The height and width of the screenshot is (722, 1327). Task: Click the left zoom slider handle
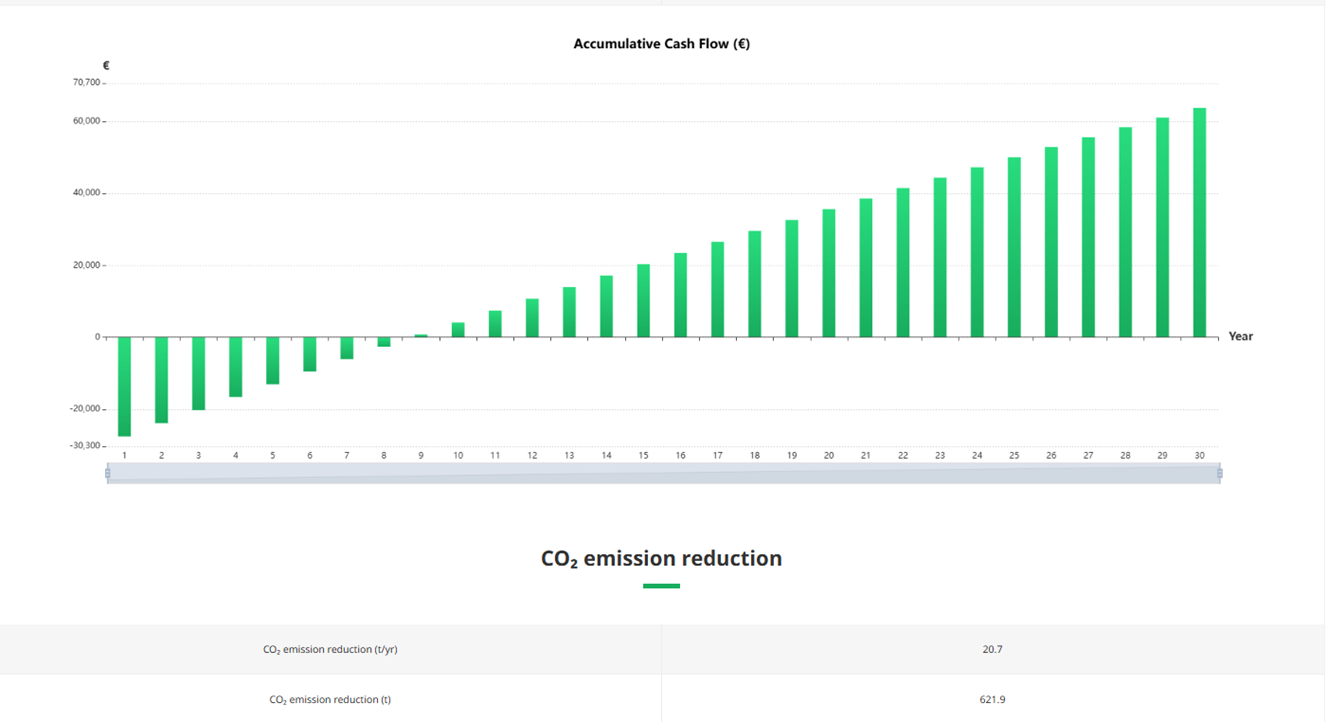[x=107, y=473]
